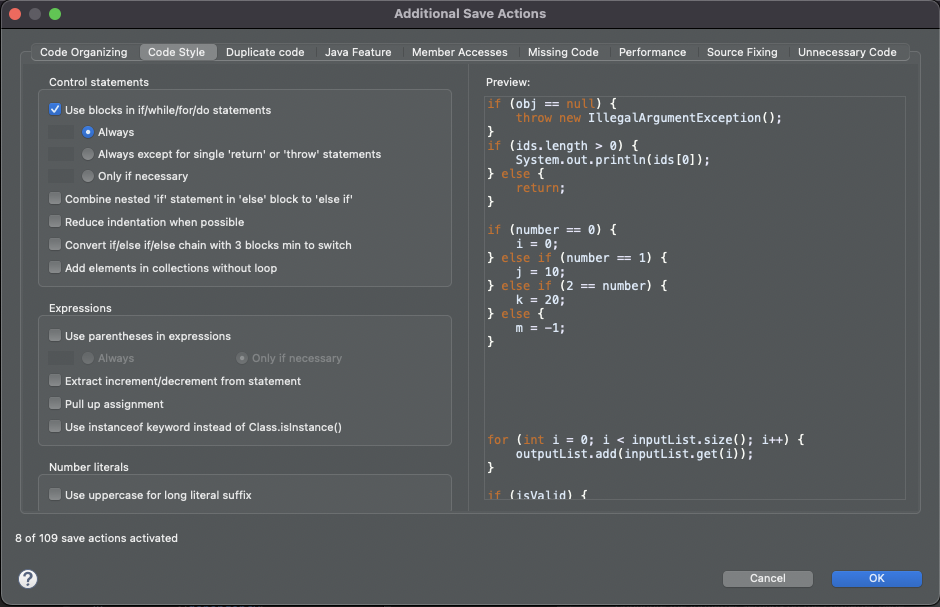
Task: Click the '} else if (2 == number) {' line
Action: coord(577,286)
